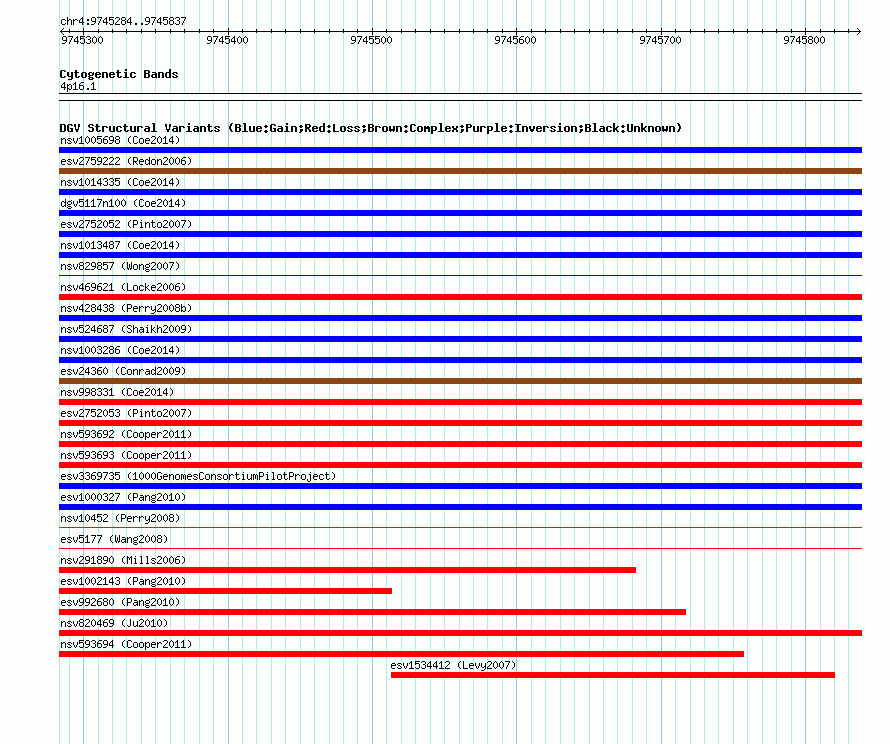Viewport: 890px width, 744px height.
Task: Select nsv428438 (Perry2008b) label
Action: (126, 308)
